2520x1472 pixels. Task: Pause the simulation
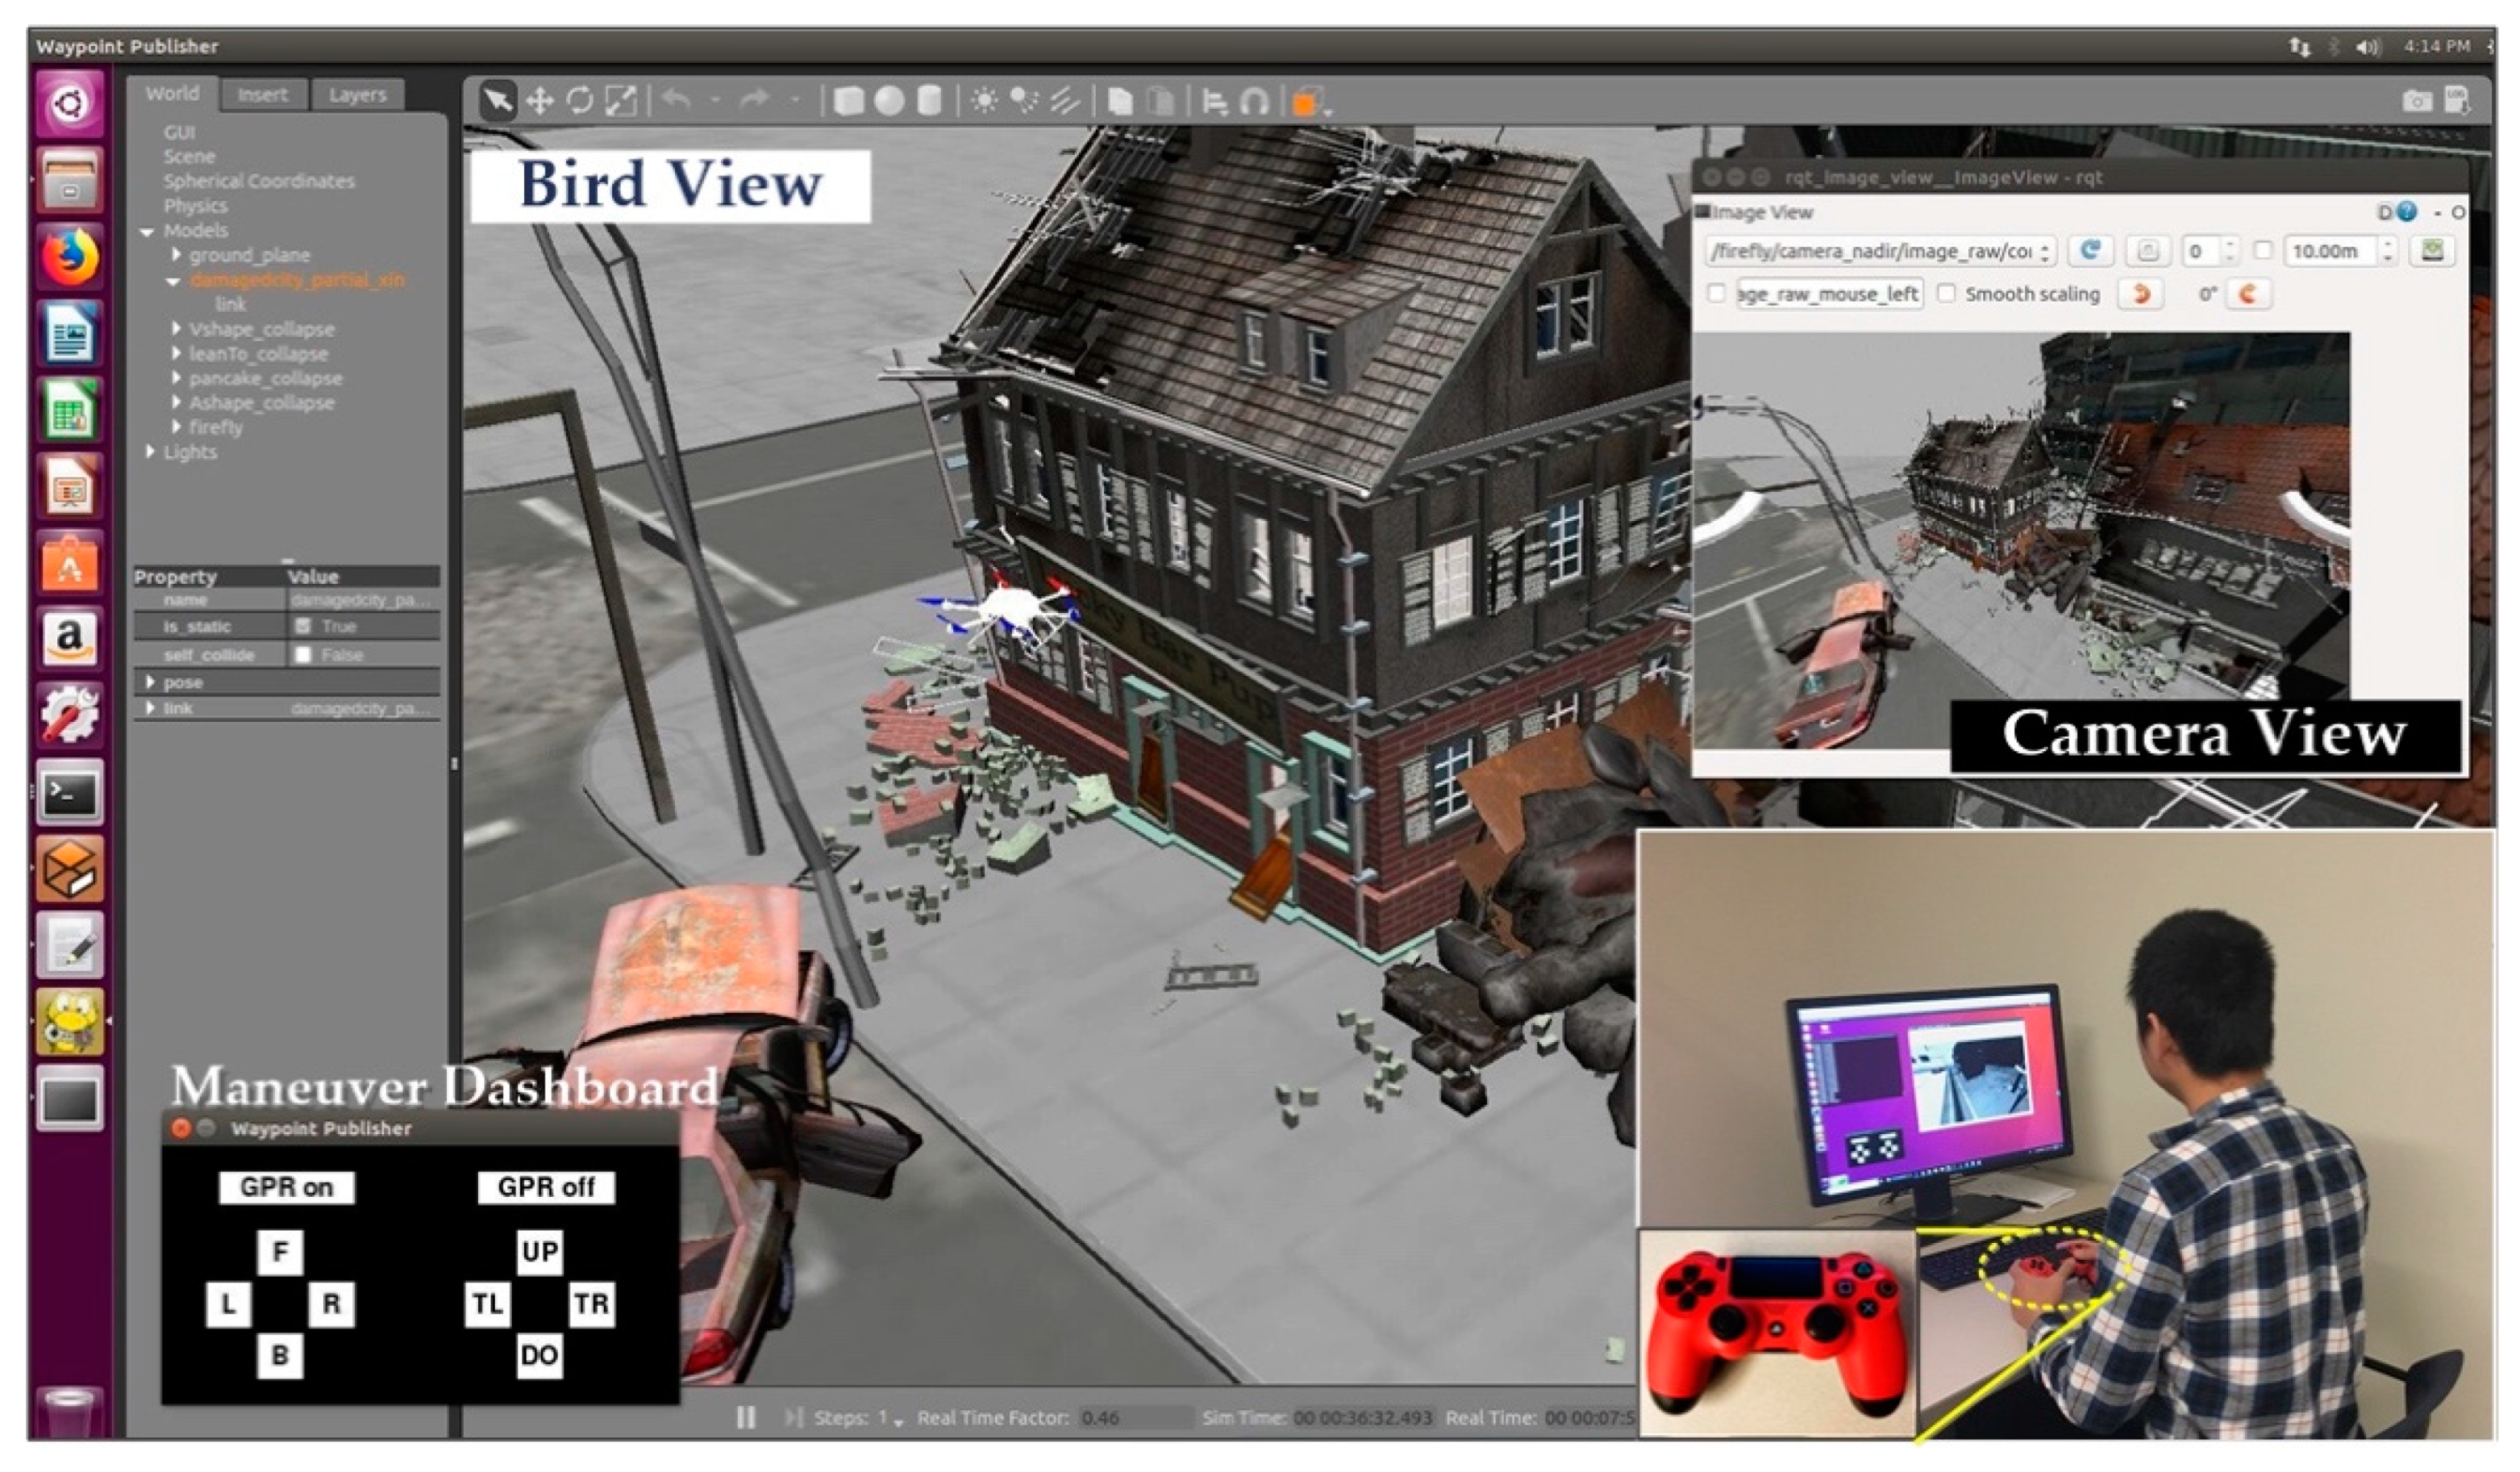746,1417
